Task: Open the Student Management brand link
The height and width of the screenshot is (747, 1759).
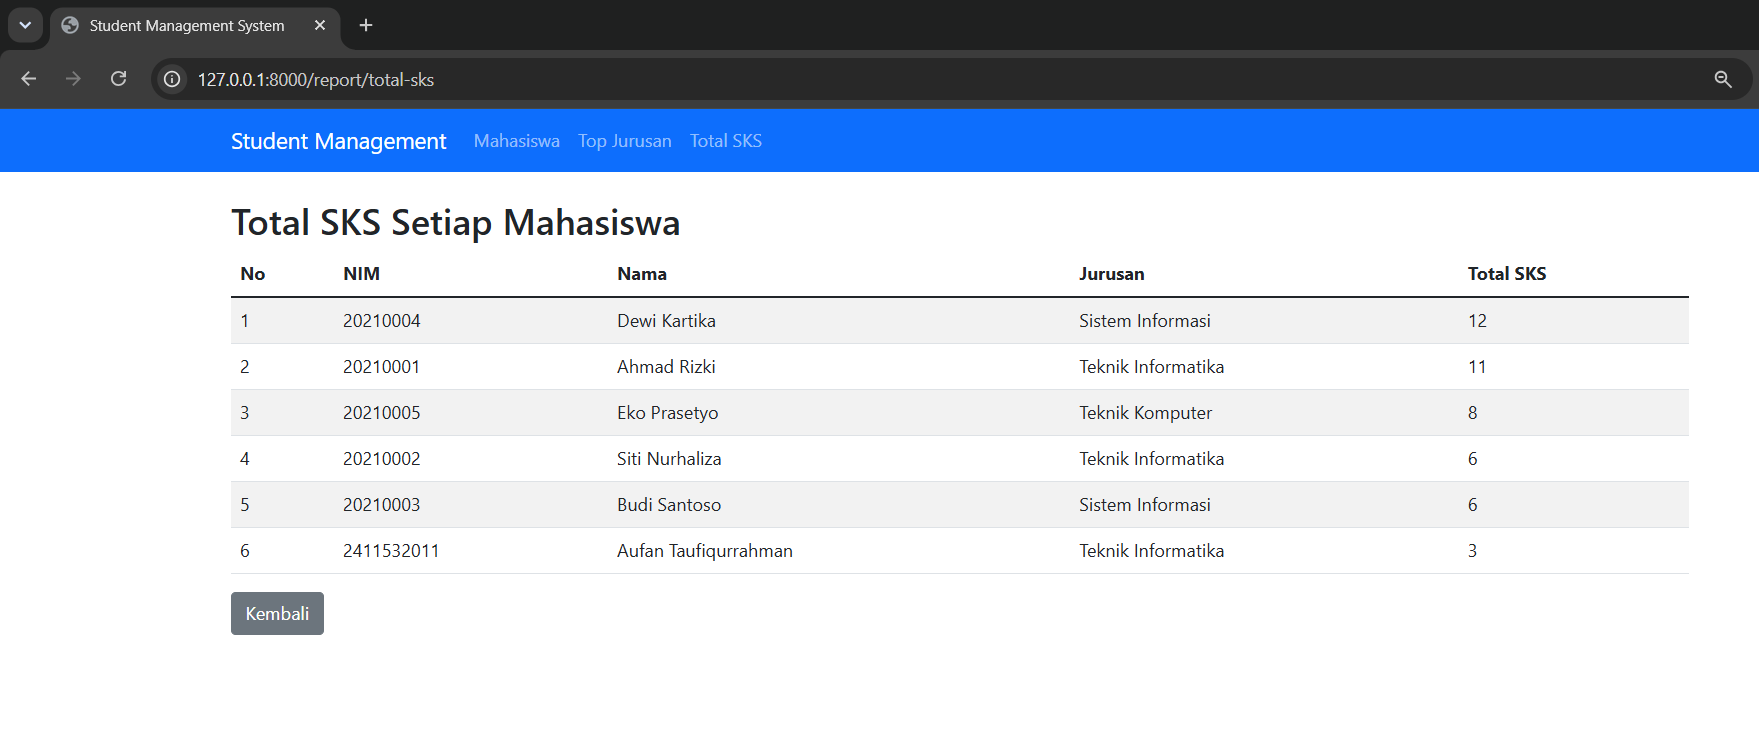Action: [x=338, y=141]
